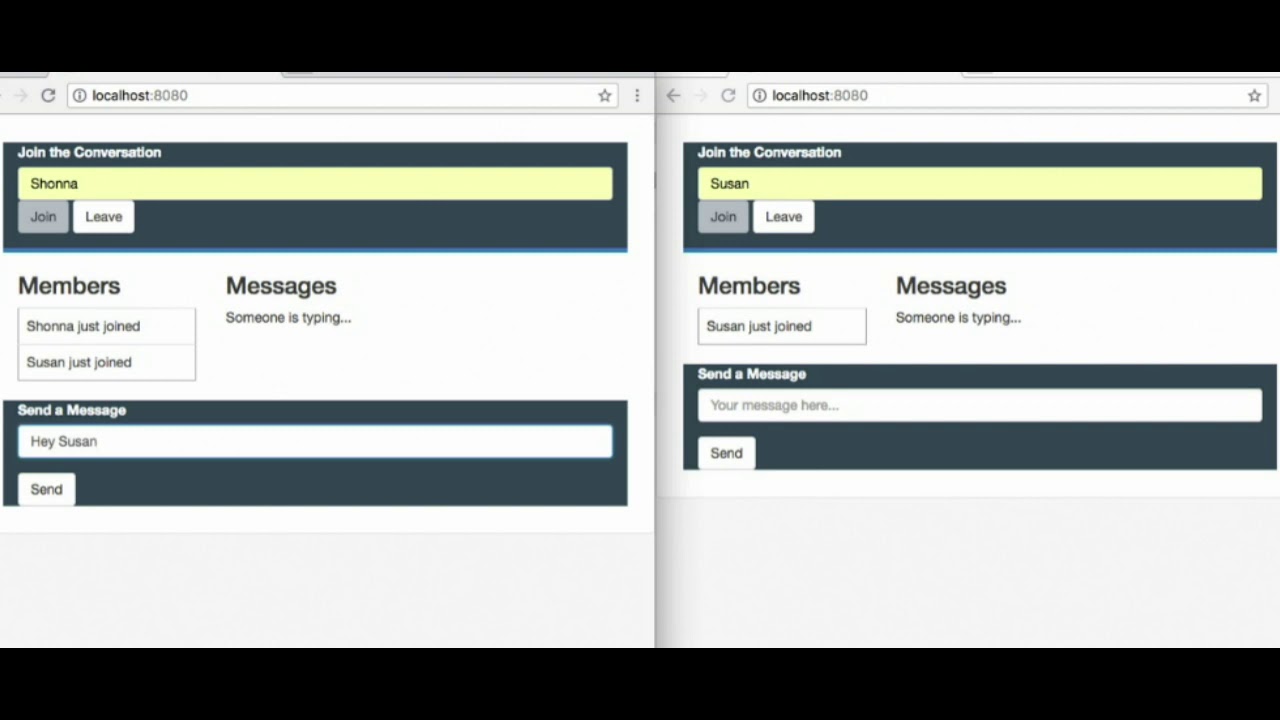
Task: Click the Join button in Susan's window
Action: [723, 217]
